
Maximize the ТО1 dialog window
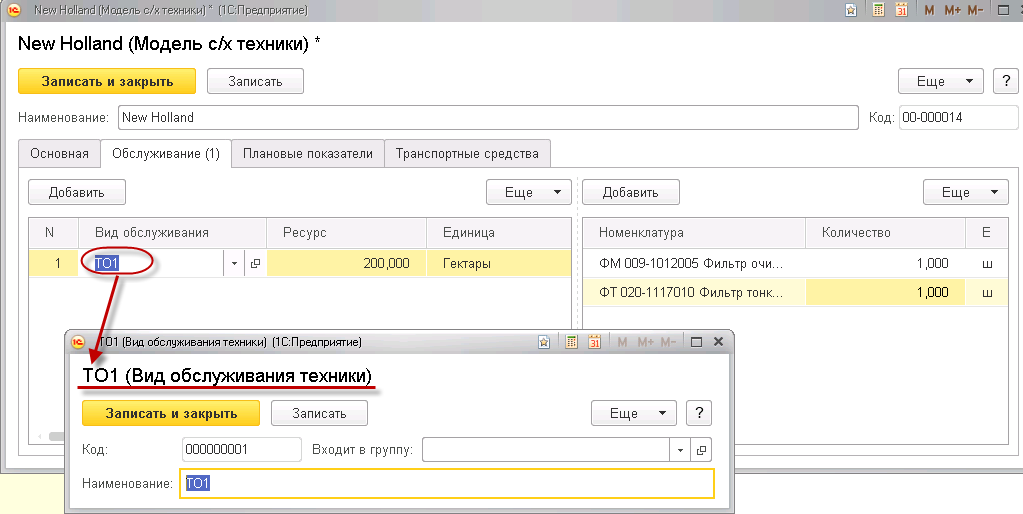coord(696,342)
